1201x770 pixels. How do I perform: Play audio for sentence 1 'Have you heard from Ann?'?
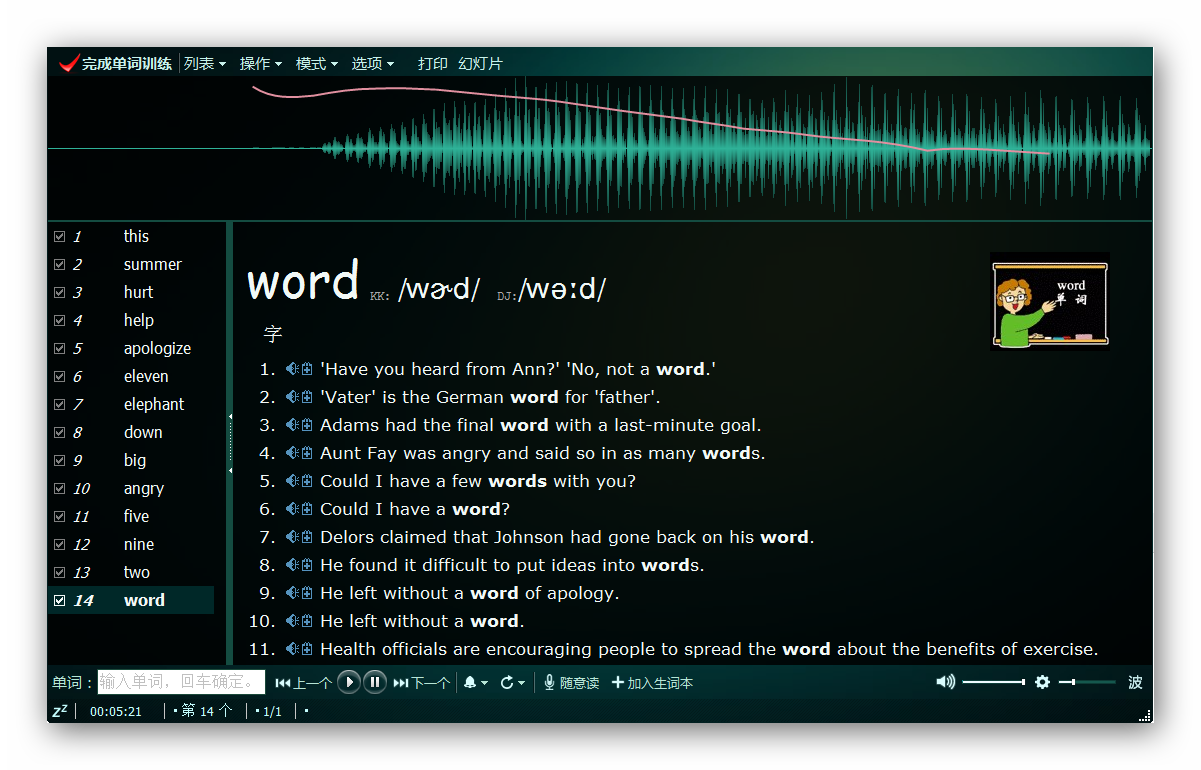coord(291,369)
